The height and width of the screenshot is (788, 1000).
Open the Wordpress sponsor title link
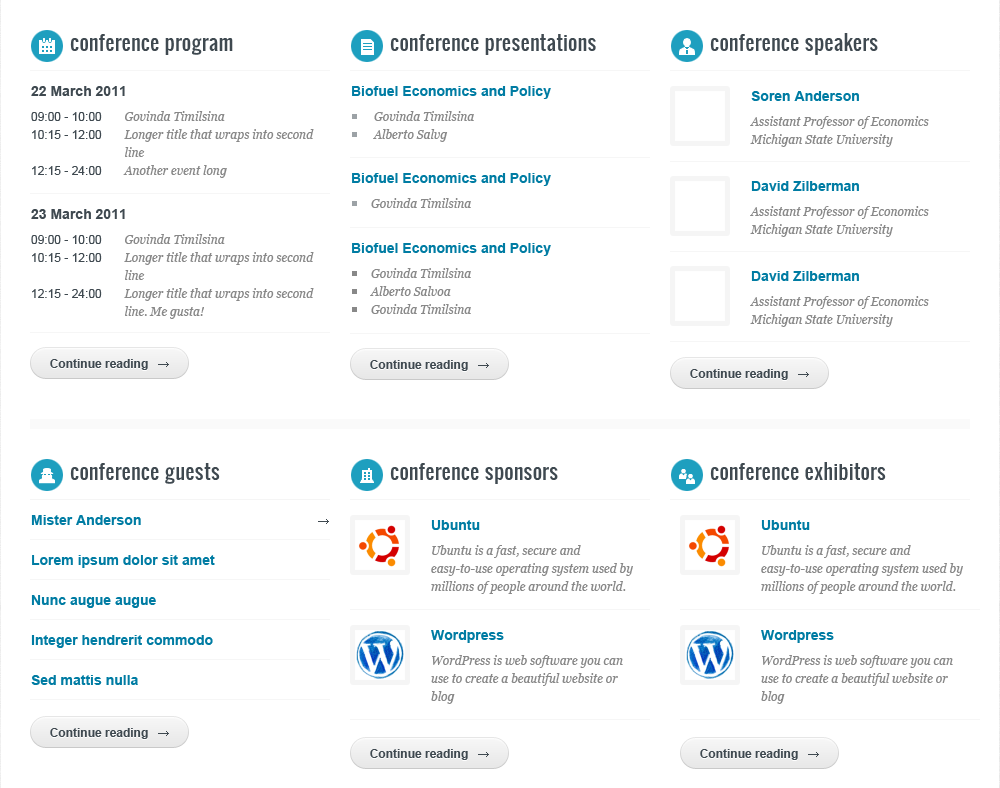tap(467, 636)
